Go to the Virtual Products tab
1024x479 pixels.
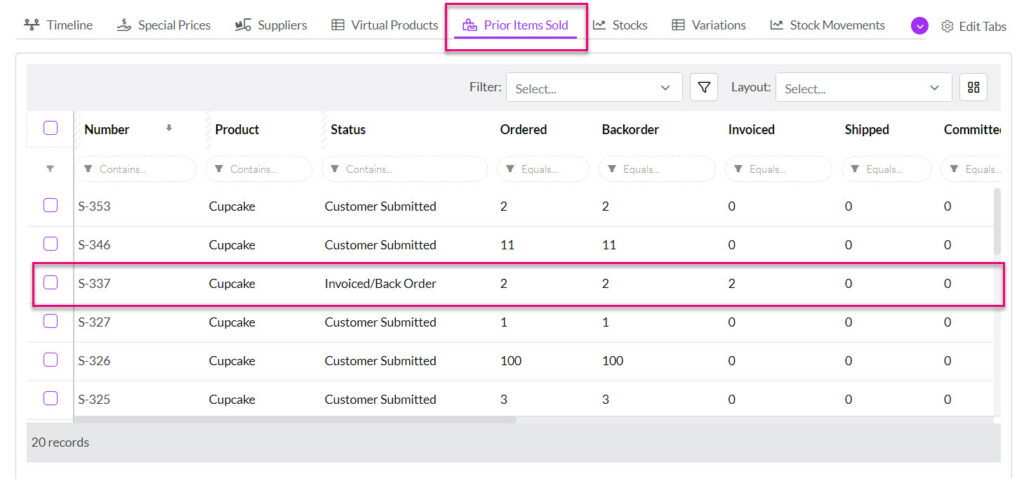(x=384, y=25)
